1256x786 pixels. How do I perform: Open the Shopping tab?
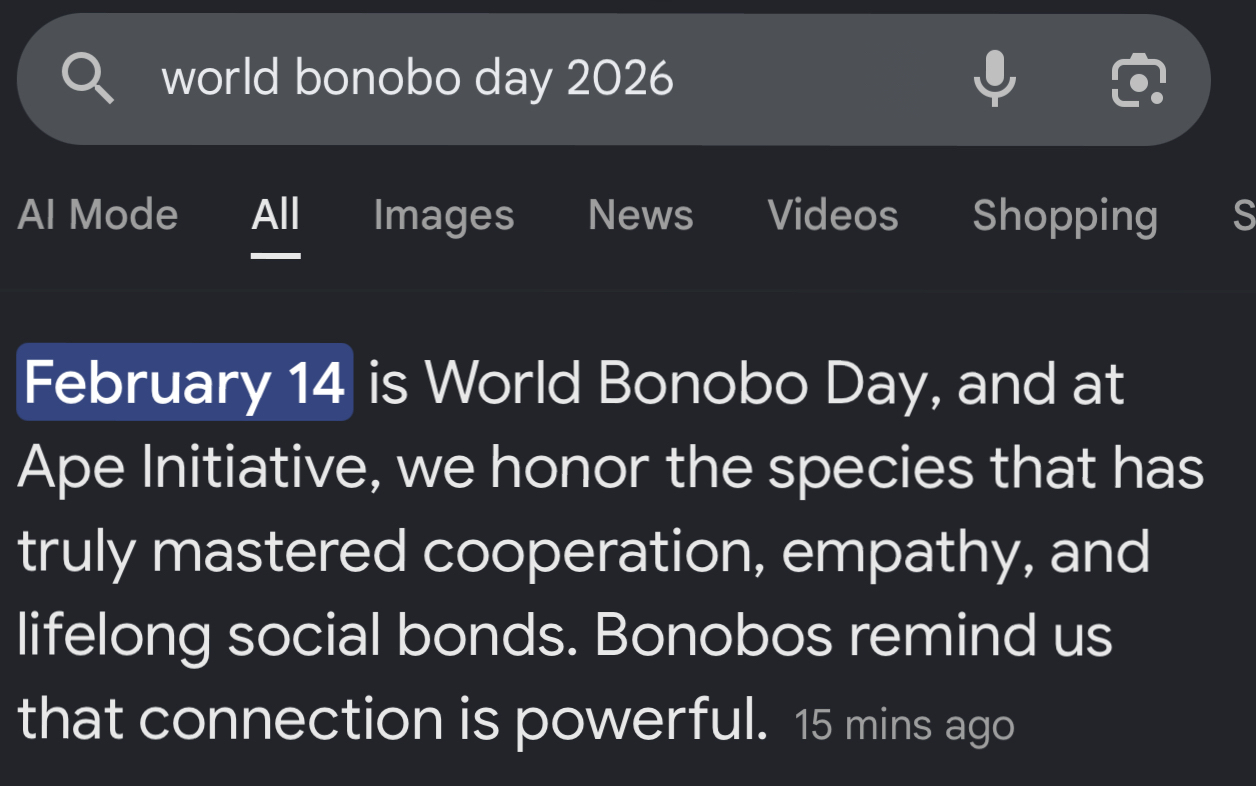1064,215
